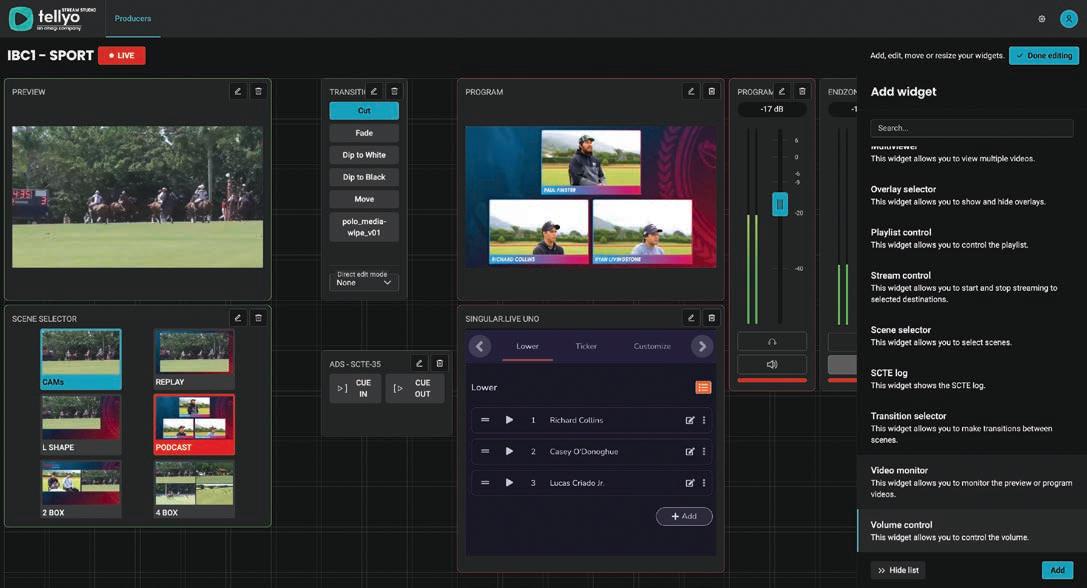Click the Tellyo Stream Studio logo
This screenshot has height=588, width=1087.
(x=52, y=19)
